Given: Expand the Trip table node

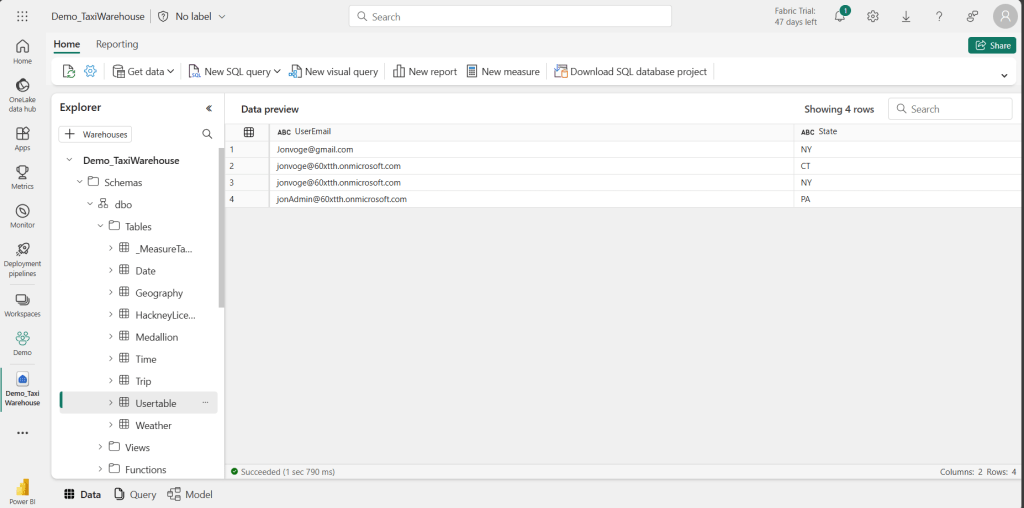Looking at the screenshot, I should pos(111,381).
